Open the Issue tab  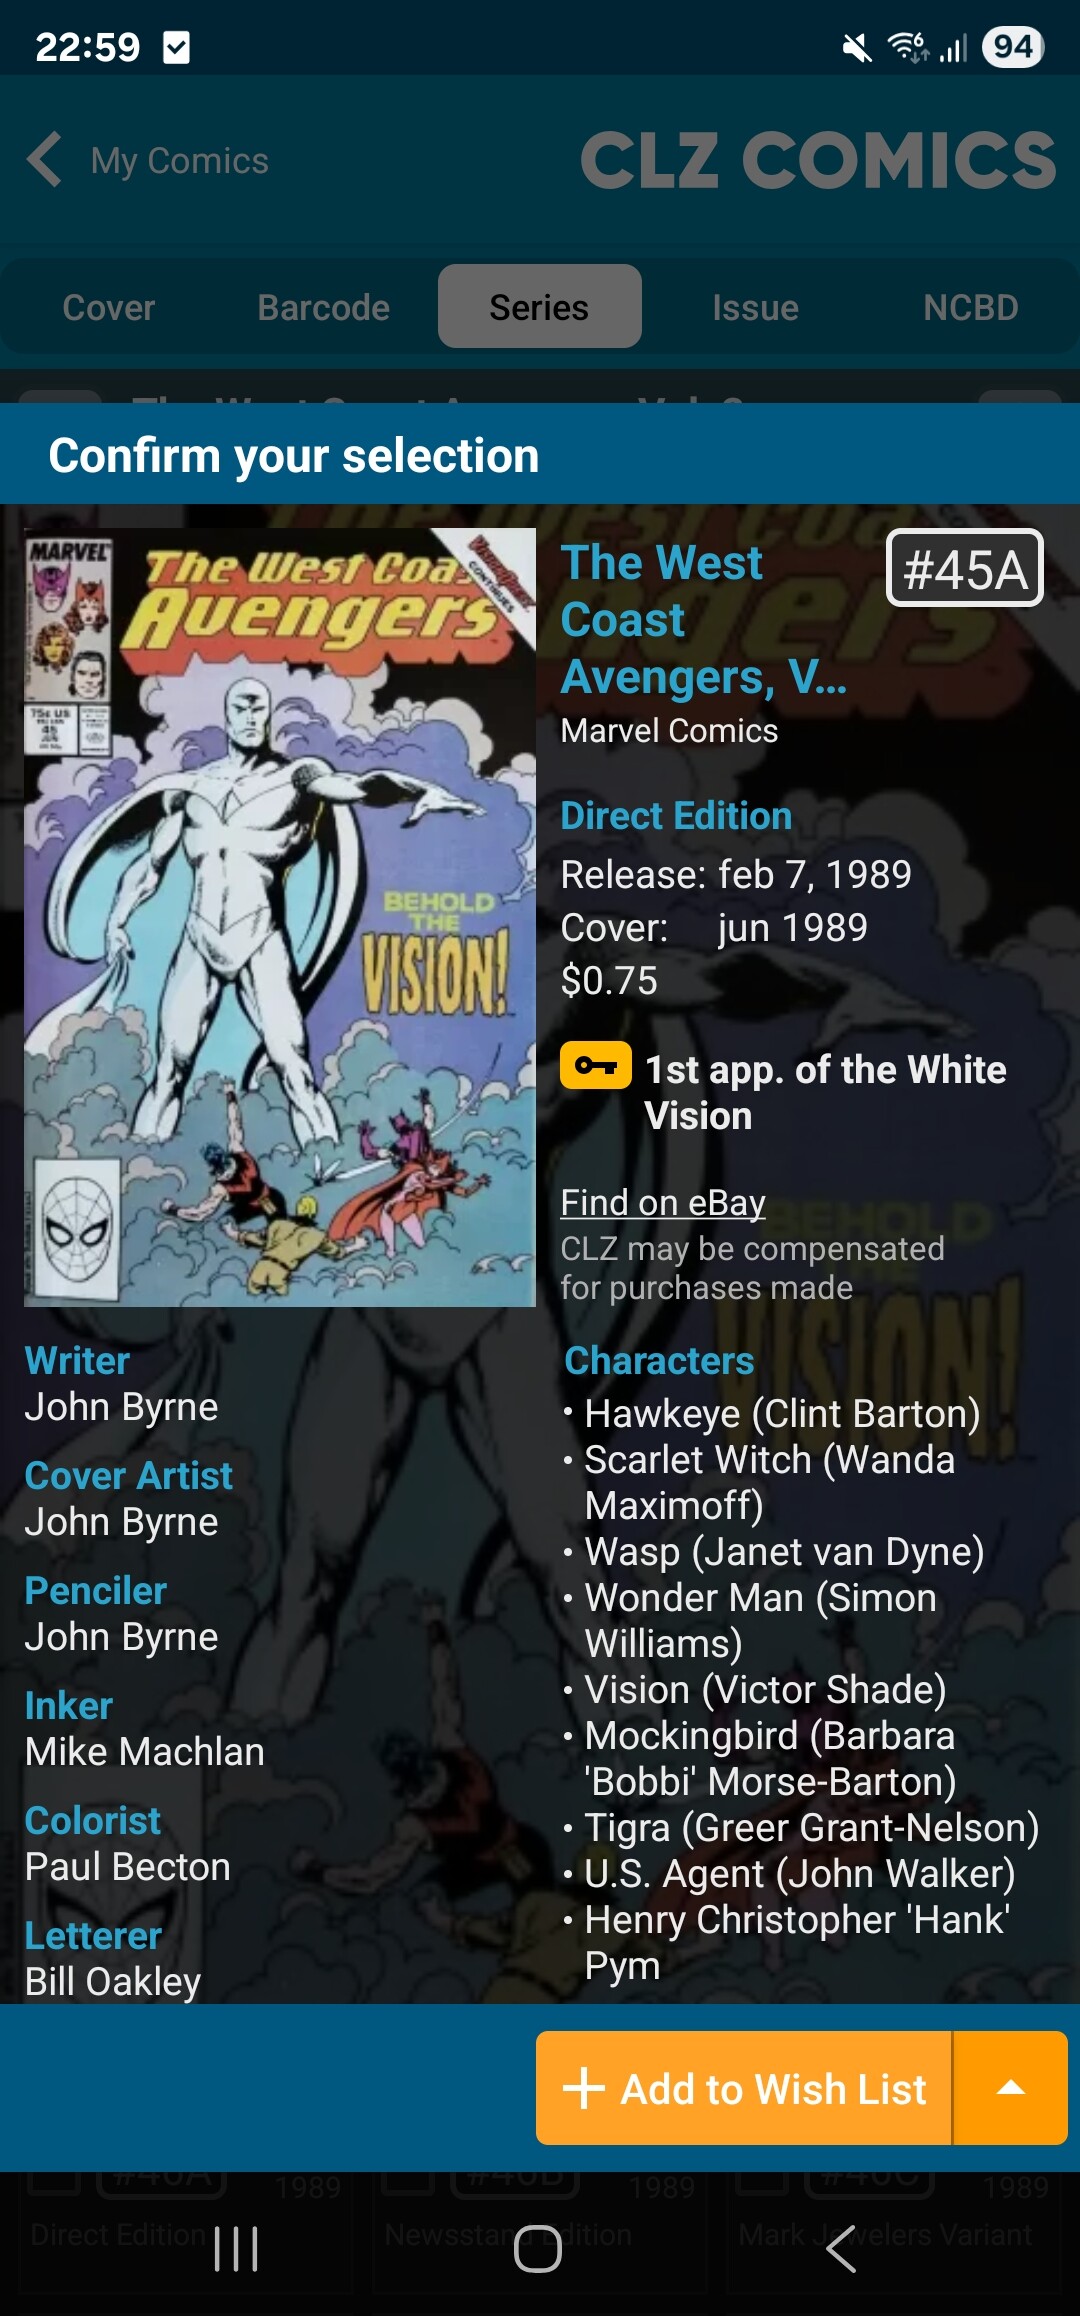click(756, 307)
